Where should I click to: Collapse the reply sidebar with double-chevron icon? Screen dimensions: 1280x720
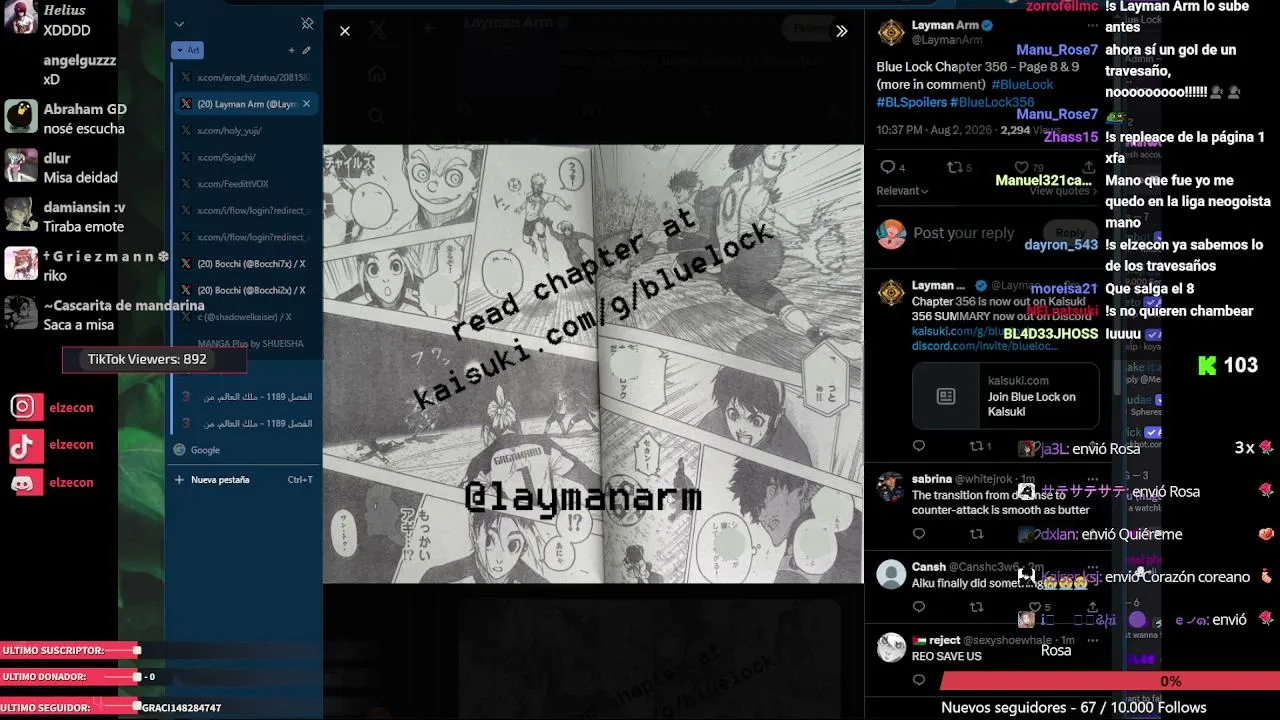[x=842, y=31]
